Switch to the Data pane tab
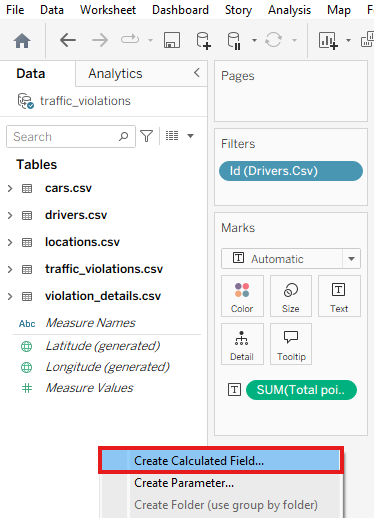 point(31,74)
